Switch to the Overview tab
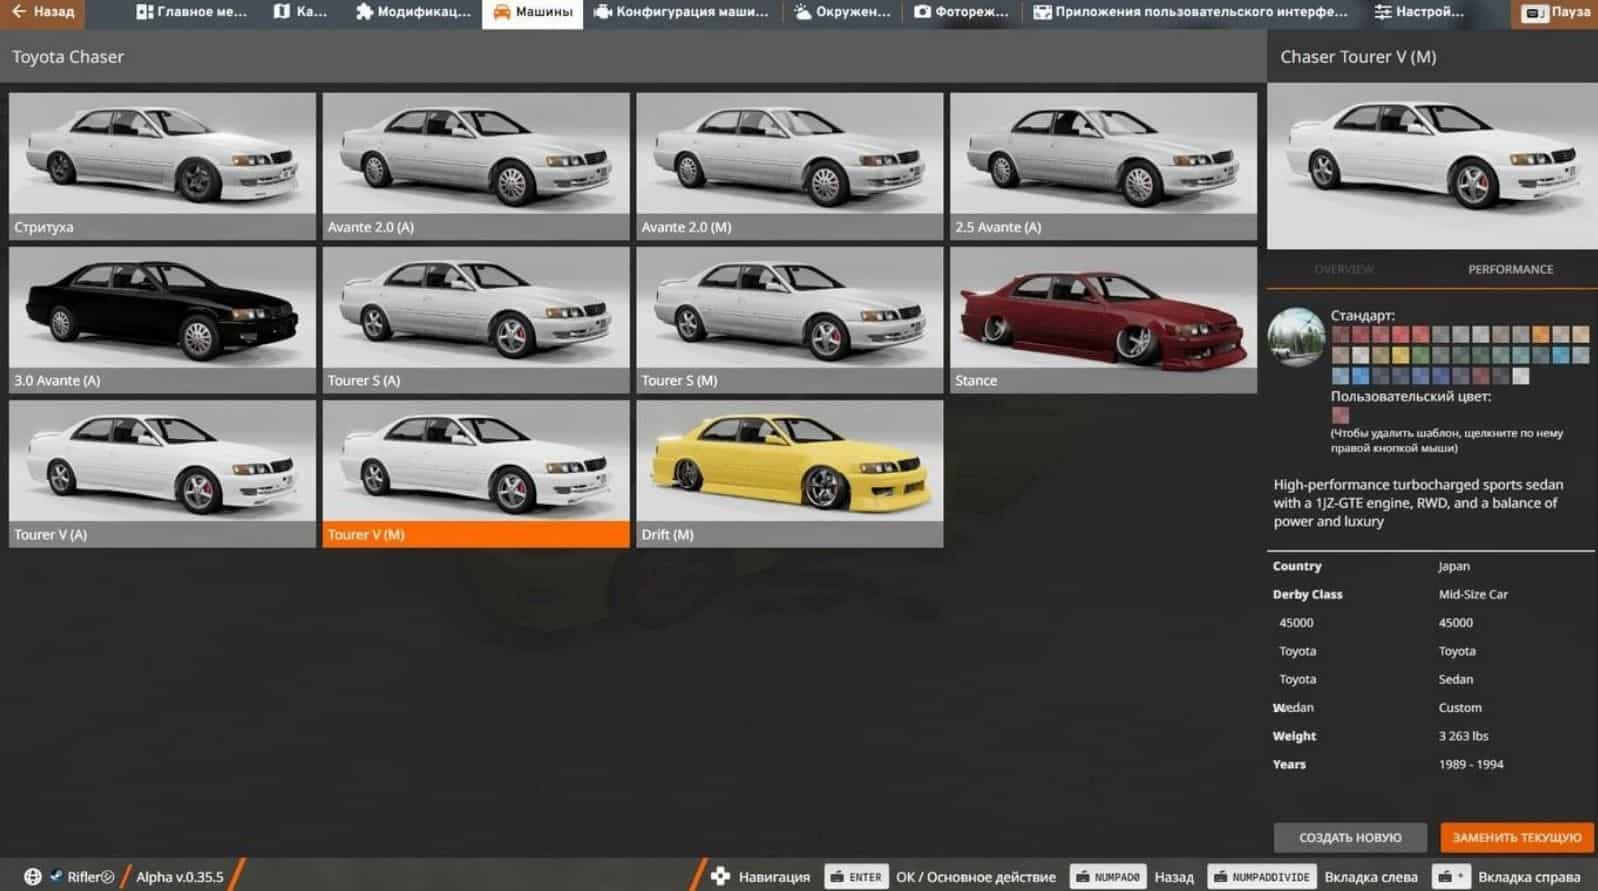This screenshot has width=1598, height=891. (1344, 269)
